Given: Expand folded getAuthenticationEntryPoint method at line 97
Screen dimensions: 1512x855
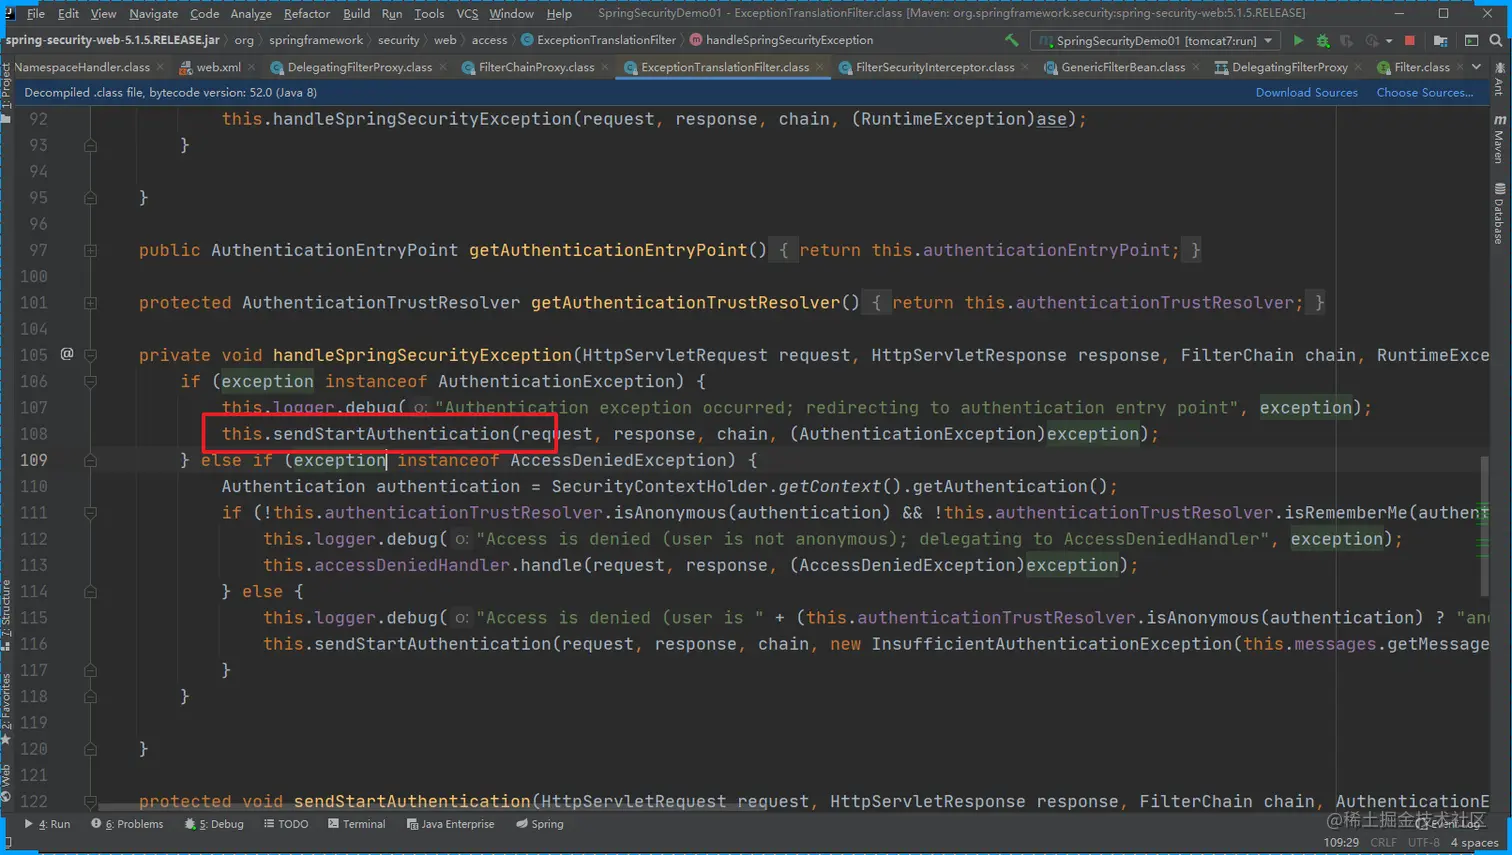Looking at the screenshot, I should [x=90, y=250].
